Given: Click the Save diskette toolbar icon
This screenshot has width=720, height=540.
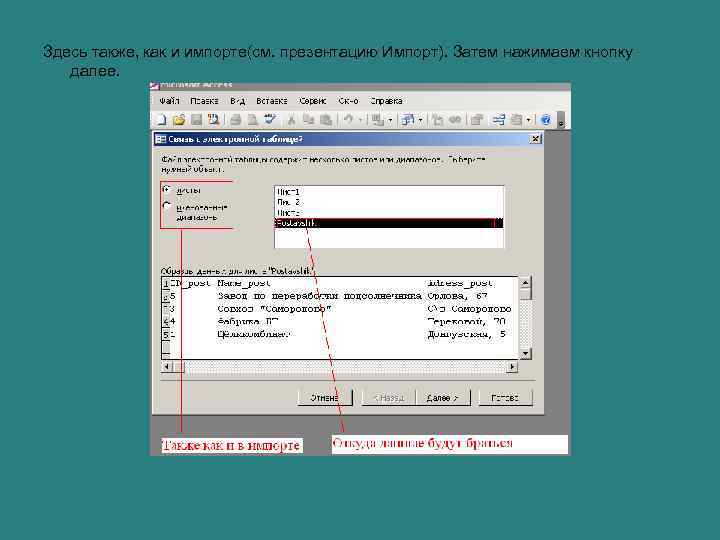Looking at the screenshot, I should (x=197, y=120).
